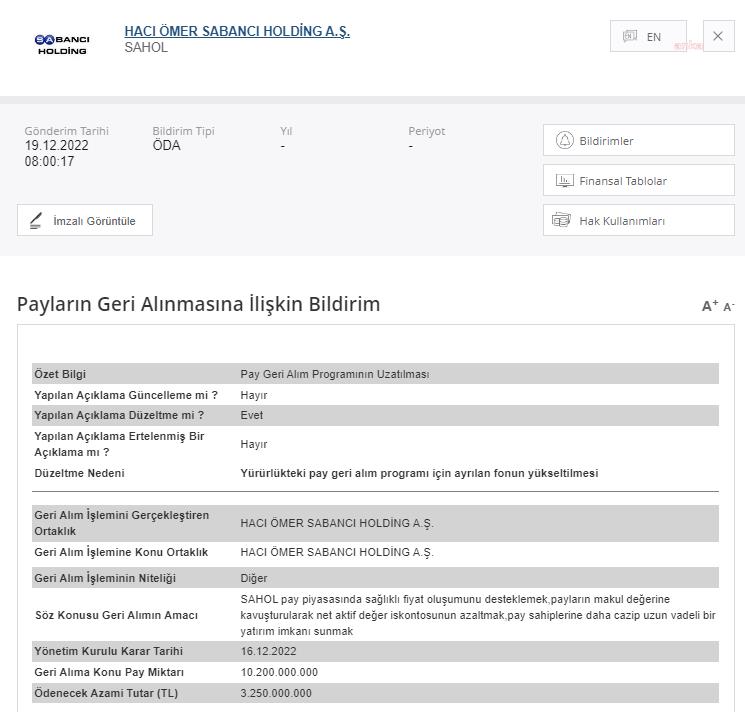Open Finansal Tablolar
The image size is (745, 712).
click(639, 180)
